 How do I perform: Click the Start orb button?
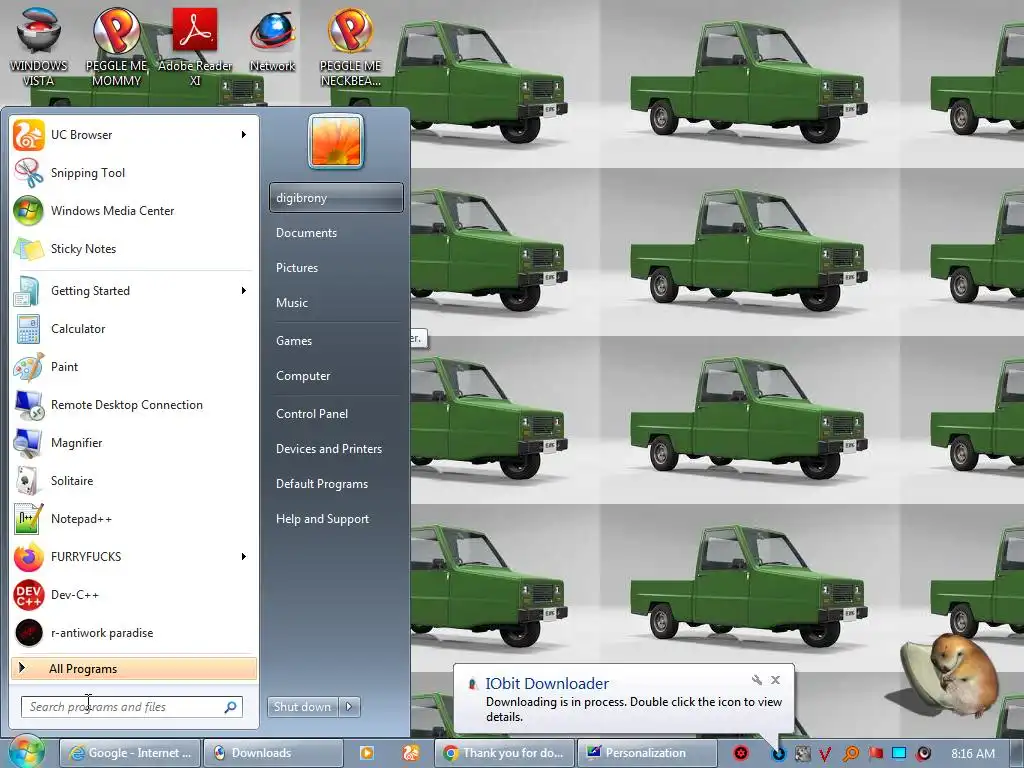pyautogui.click(x=26, y=752)
